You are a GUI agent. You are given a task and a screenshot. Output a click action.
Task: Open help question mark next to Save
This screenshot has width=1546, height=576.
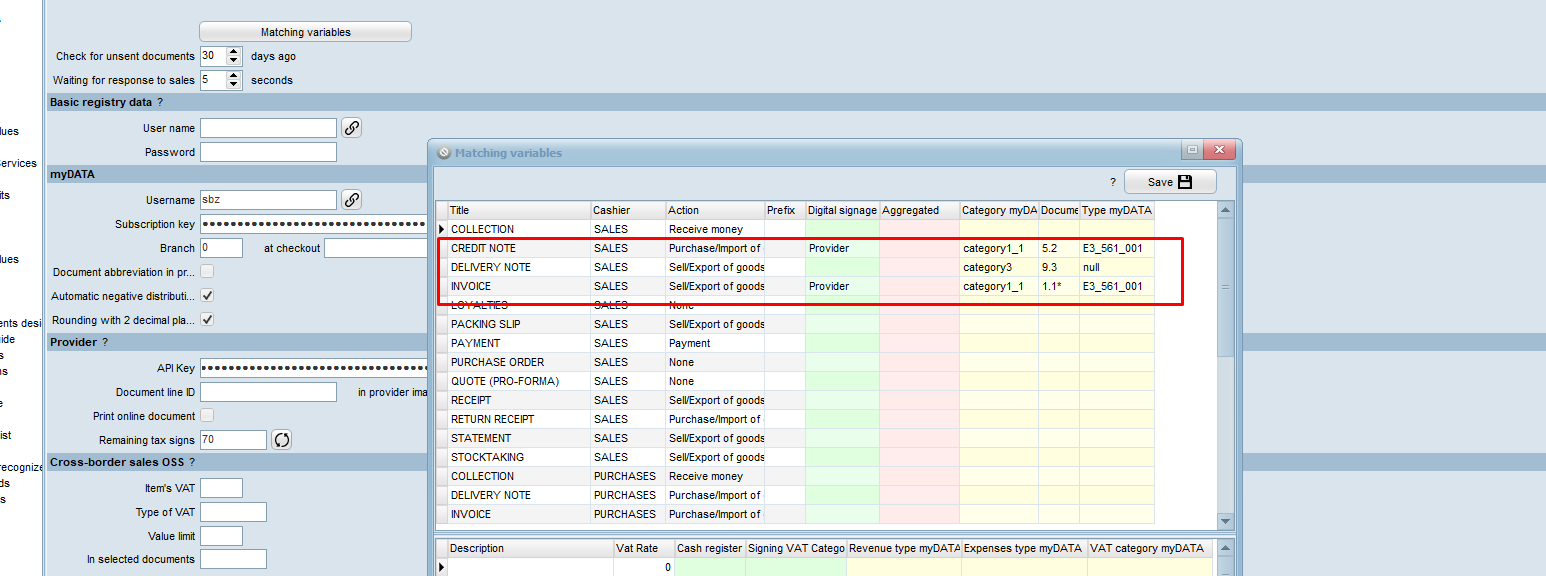coord(1112,183)
